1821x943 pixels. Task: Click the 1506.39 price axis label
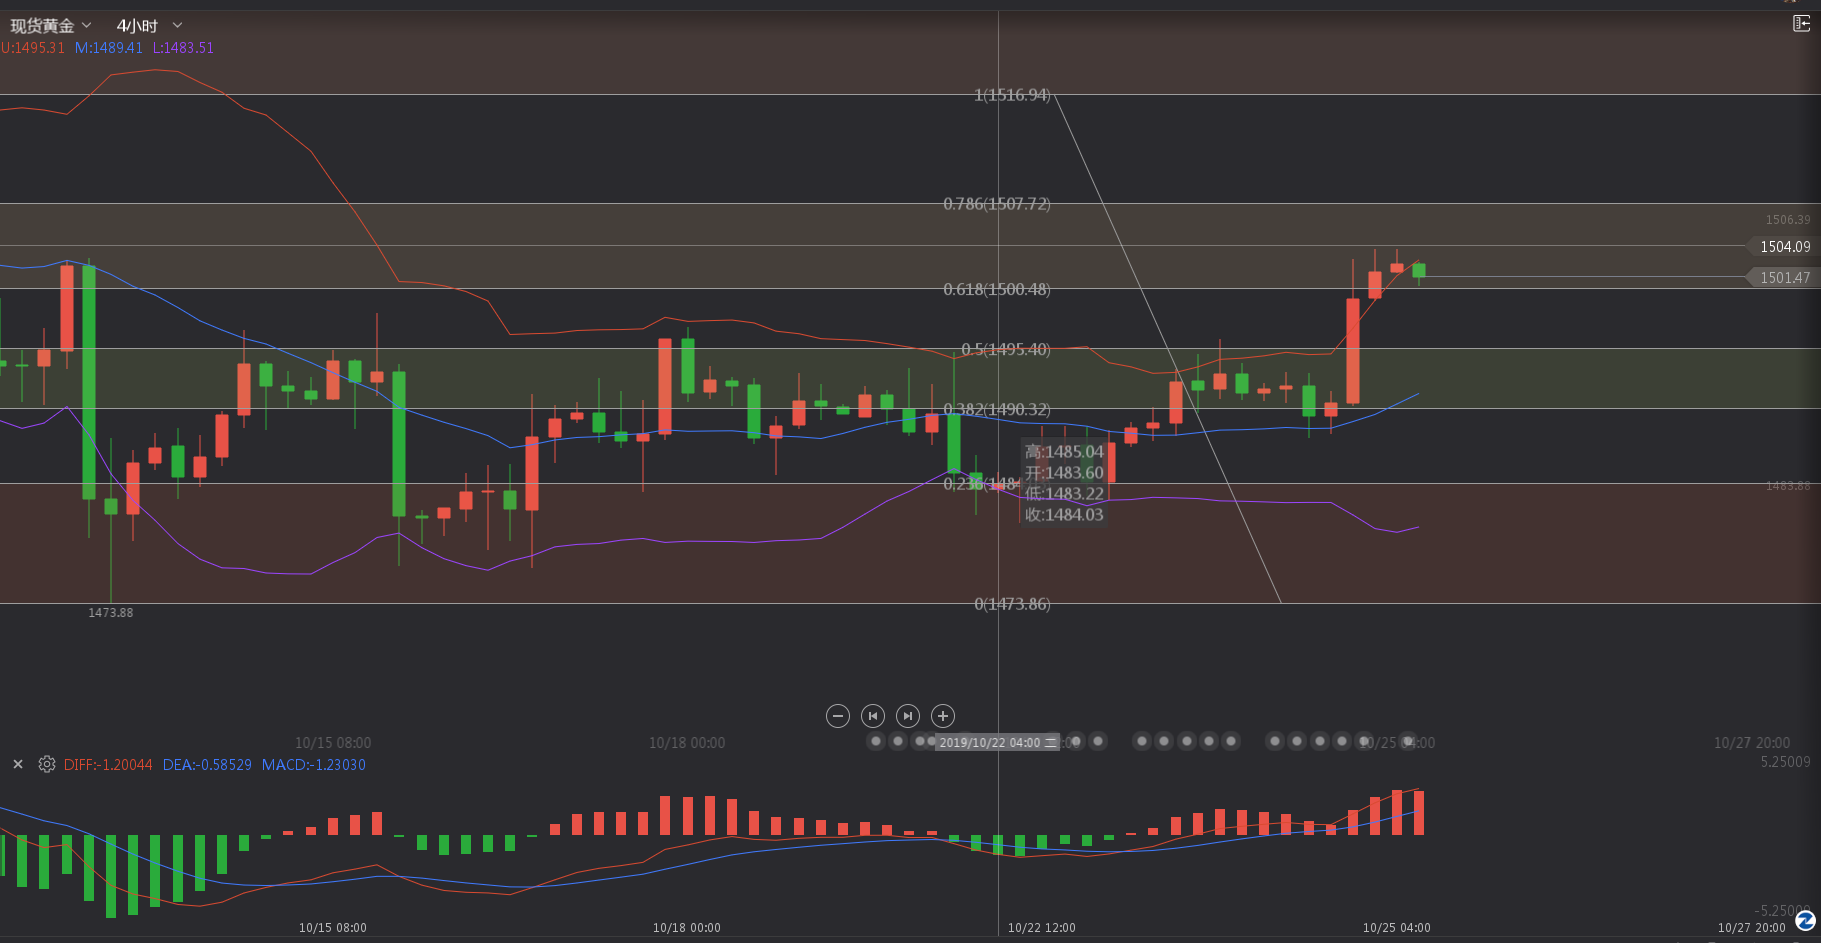(x=1788, y=220)
